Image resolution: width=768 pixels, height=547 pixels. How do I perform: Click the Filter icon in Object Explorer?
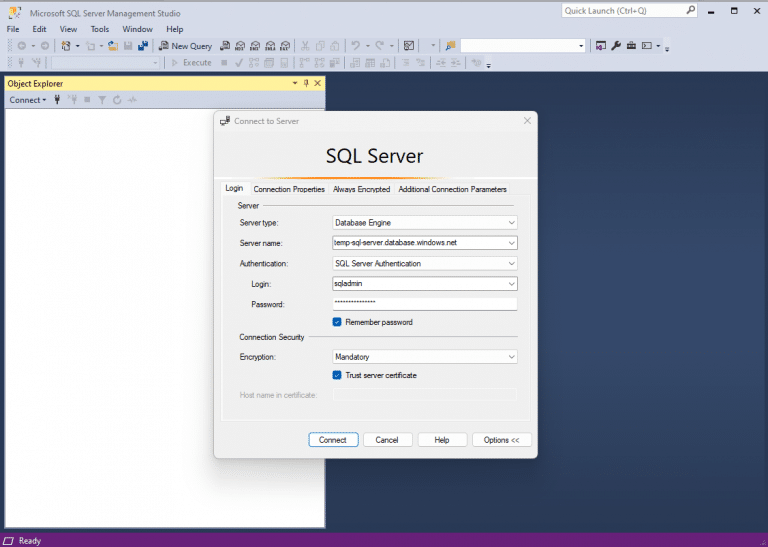click(x=102, y=100)
